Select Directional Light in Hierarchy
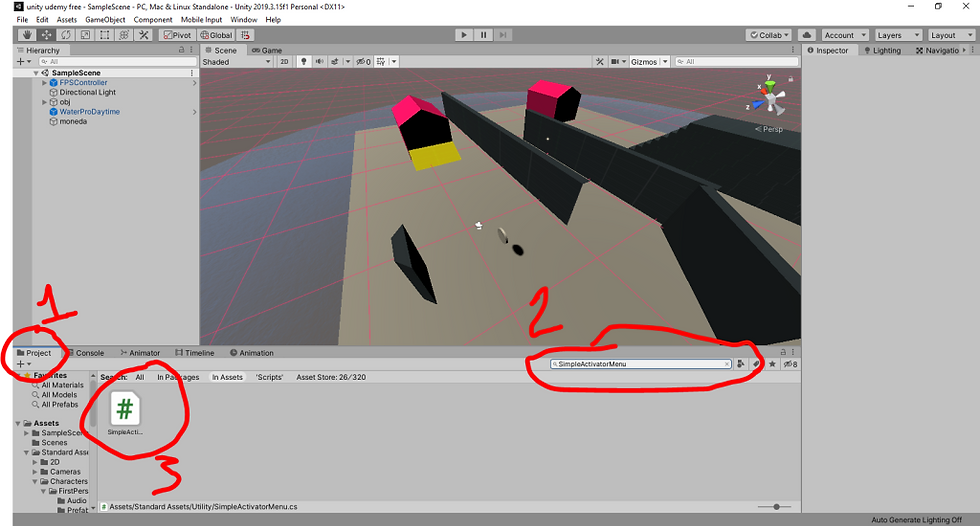Image resolution: width=980 pixels, height=526 pixels. pos(88,92)
